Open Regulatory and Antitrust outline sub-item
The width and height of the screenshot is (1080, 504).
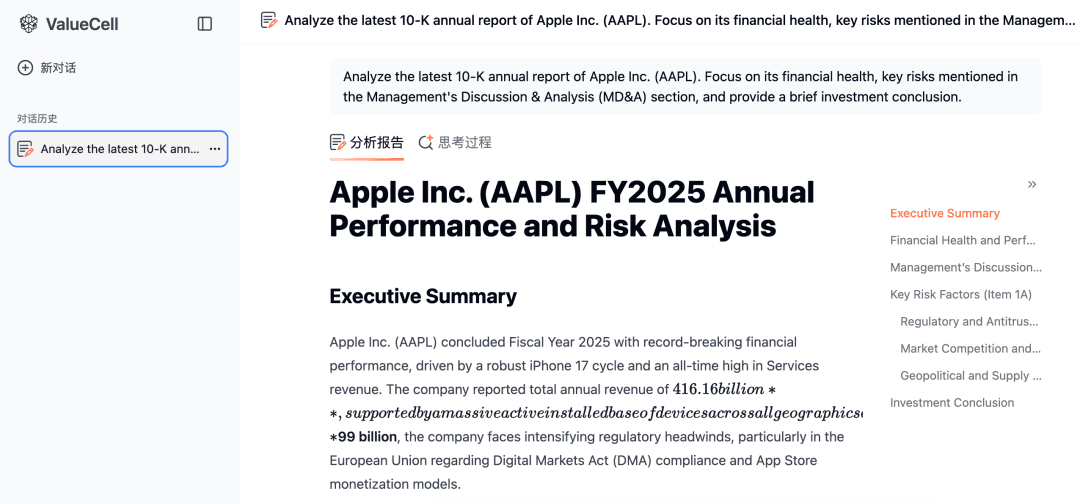969,322
